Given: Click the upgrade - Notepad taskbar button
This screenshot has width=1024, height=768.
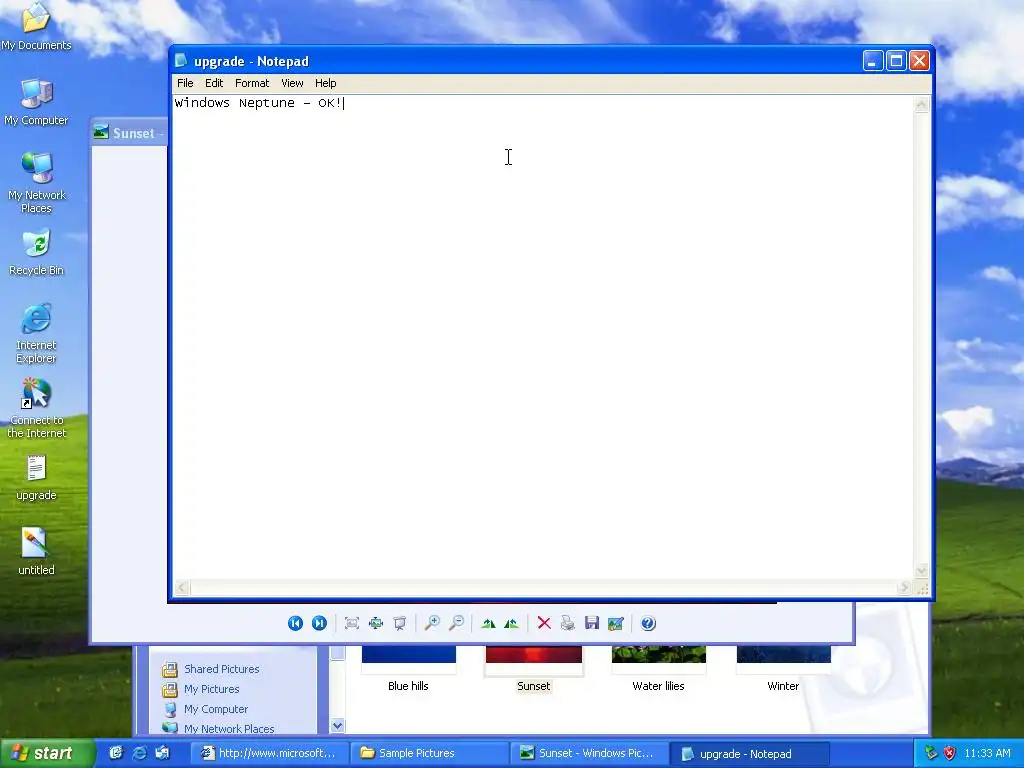Looking at the screenshot, I should click(x=750, y=753).
